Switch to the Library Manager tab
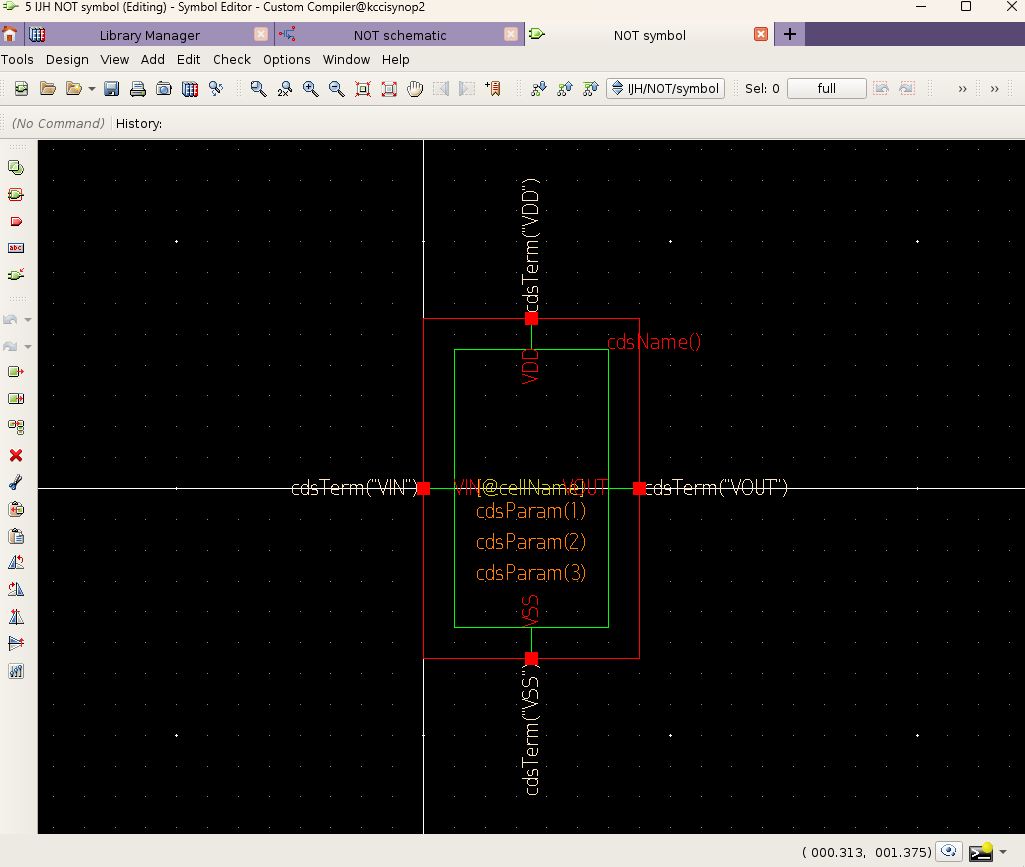The height and width of the screenshot is (867, 1025). (x=150, y=35)
